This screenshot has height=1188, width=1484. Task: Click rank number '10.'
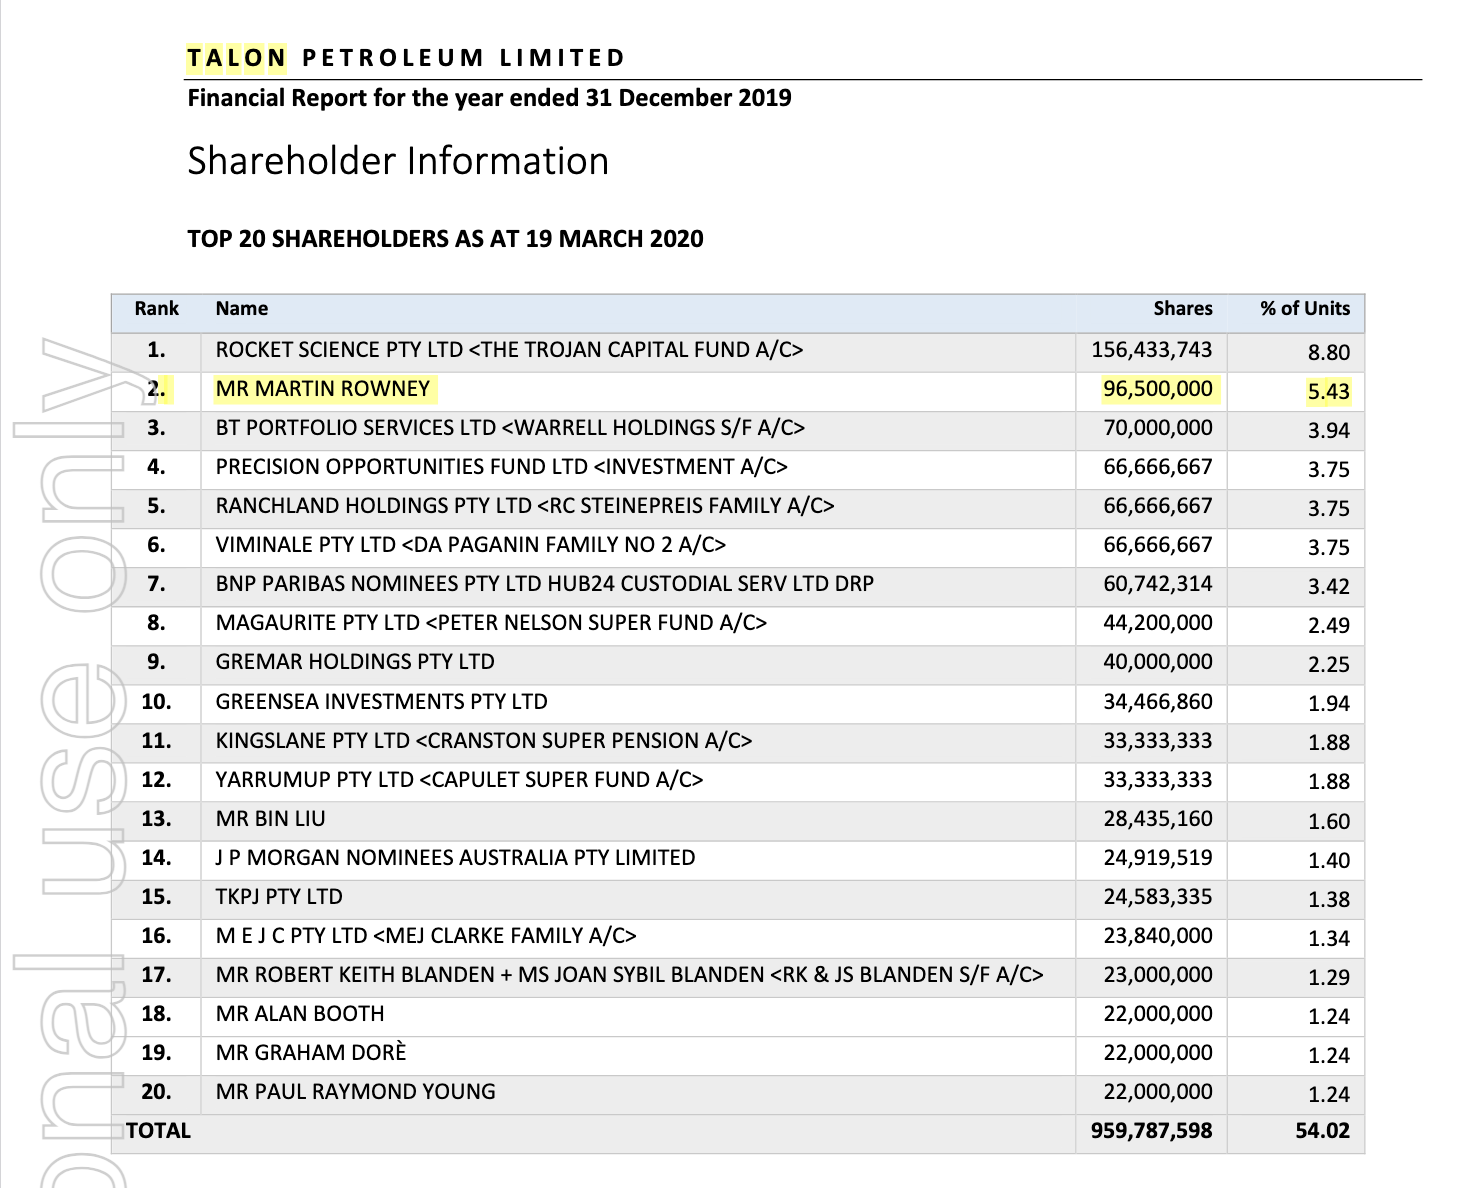point(156,702)
